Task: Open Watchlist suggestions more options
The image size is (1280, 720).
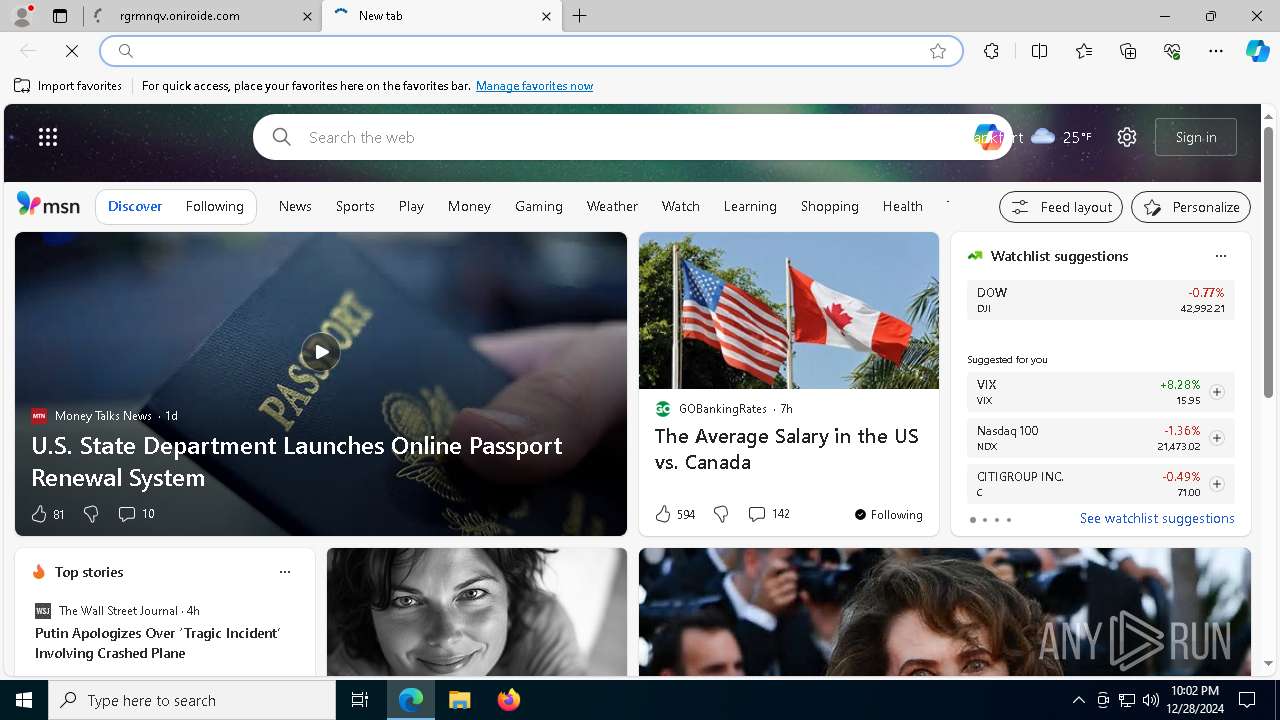Action: coord(1221,256)
